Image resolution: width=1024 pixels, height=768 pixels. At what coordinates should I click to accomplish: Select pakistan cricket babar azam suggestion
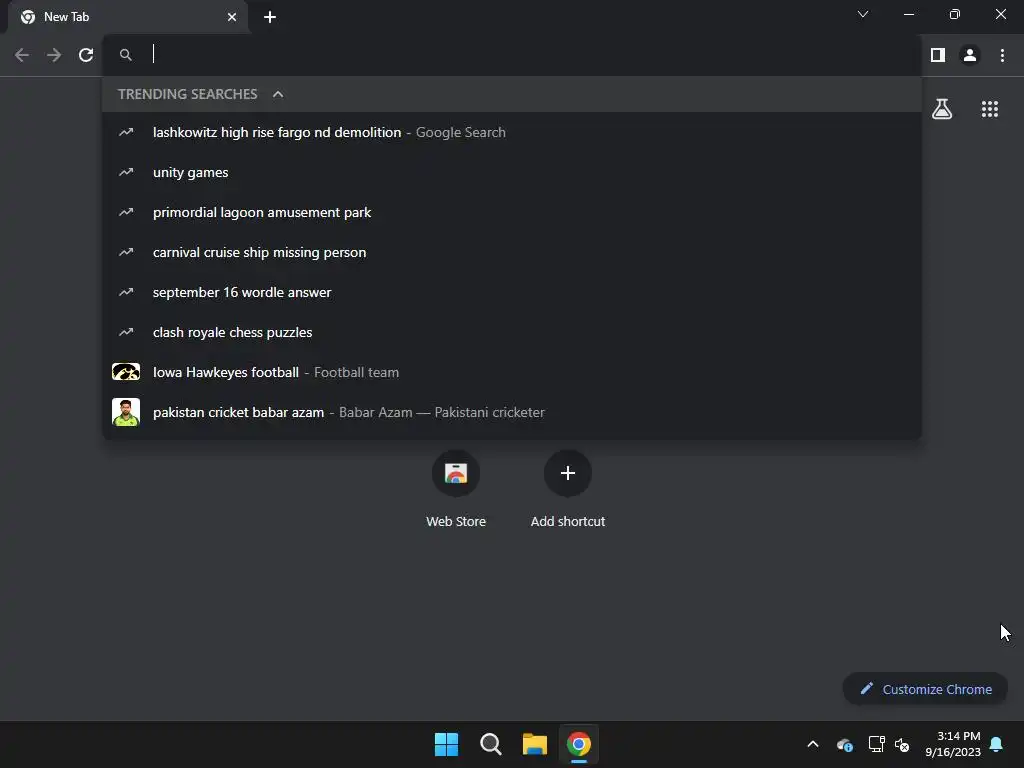tap(512, 412)
